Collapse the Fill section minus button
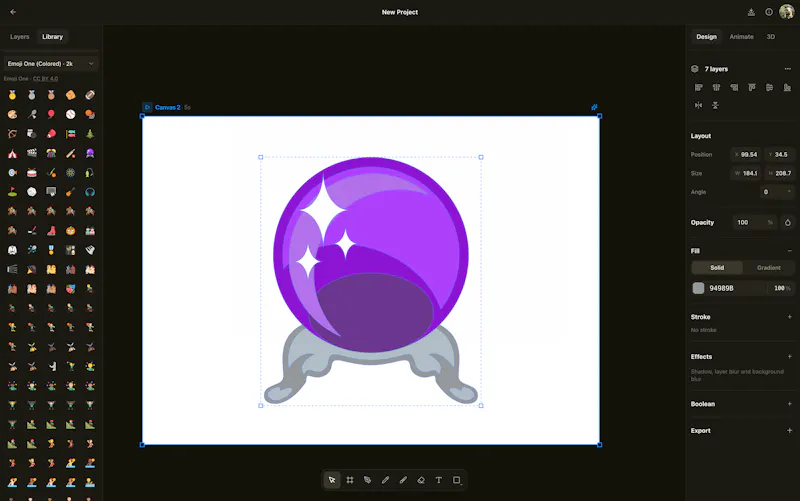800x501 pixels. coord(789,251)
